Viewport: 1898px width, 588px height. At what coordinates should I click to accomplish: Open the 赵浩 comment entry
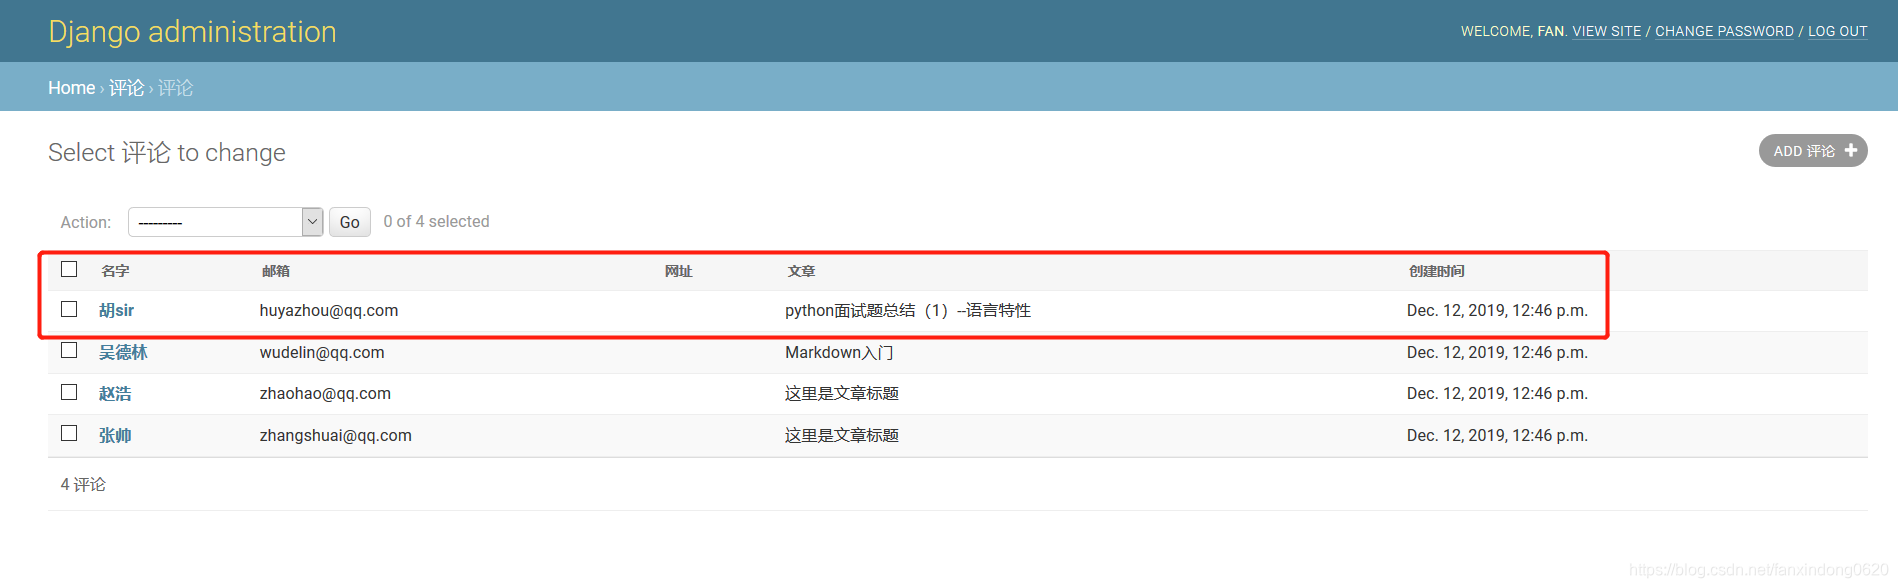click(x=115, y=394)
